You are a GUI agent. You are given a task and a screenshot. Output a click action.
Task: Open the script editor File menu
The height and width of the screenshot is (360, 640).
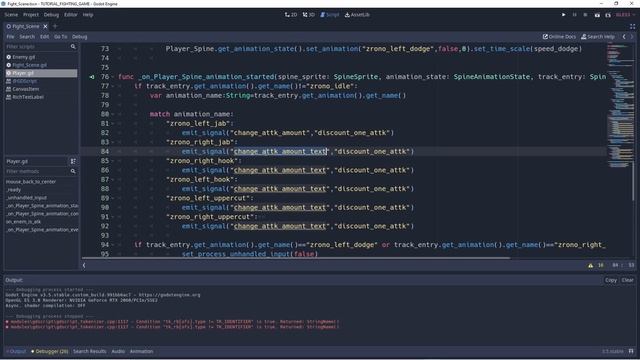click(10, 37)
